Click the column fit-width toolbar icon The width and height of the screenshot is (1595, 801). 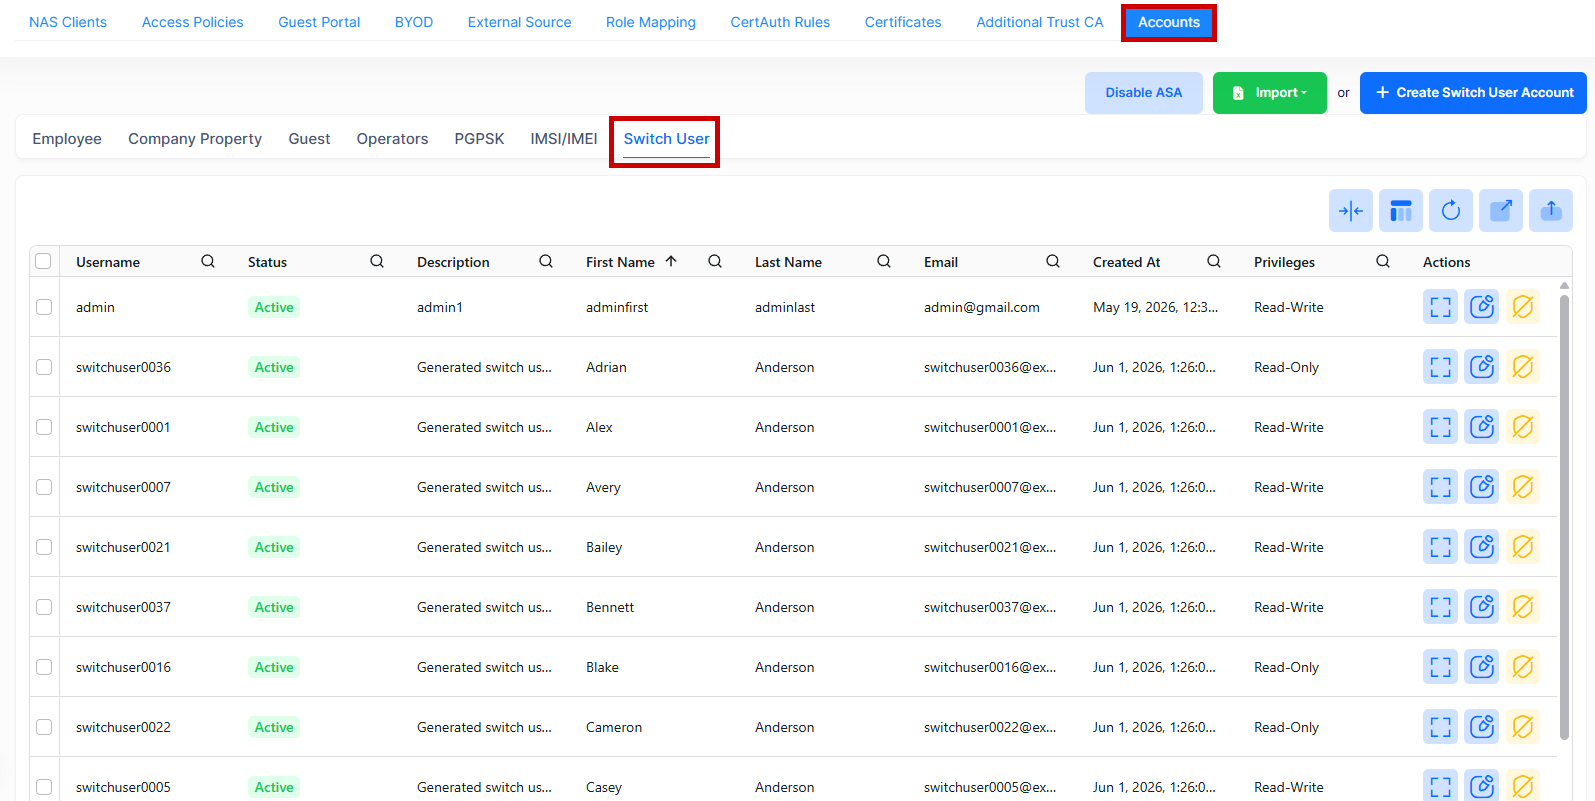(1350, 211)
